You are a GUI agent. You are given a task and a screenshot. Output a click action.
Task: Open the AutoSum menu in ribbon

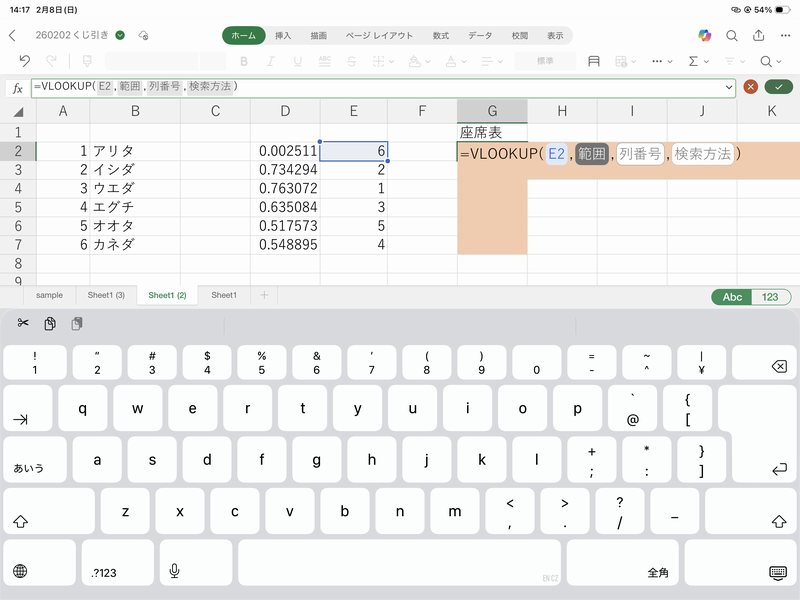click(697, 61)
